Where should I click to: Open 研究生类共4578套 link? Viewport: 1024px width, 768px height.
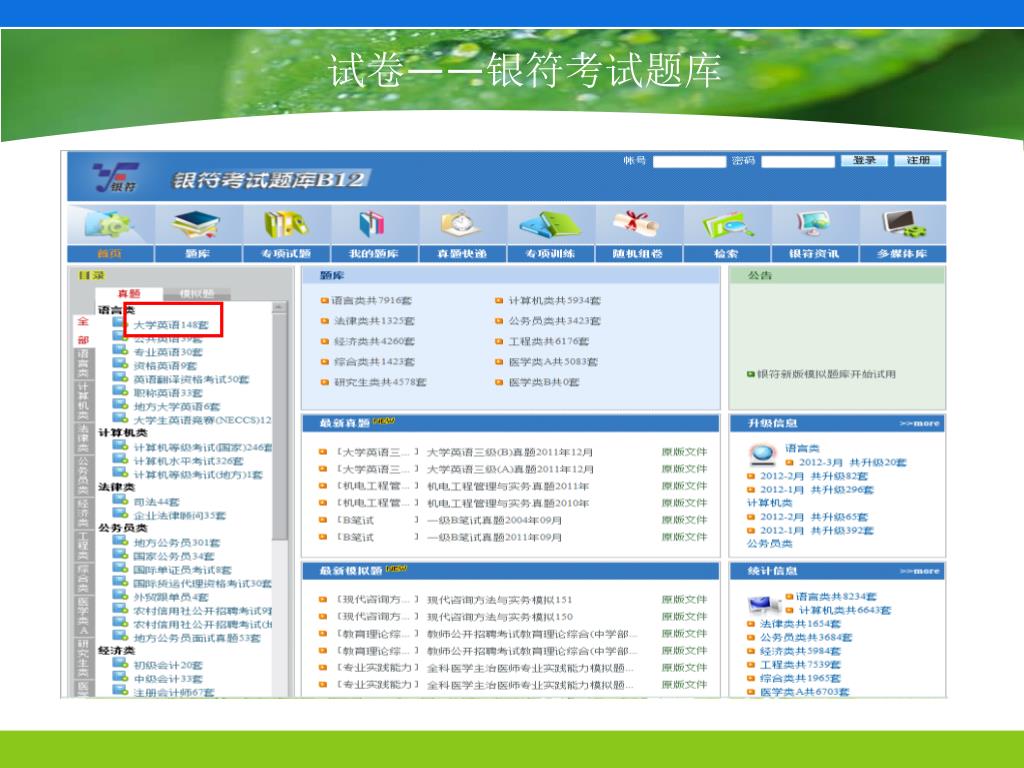380,382
